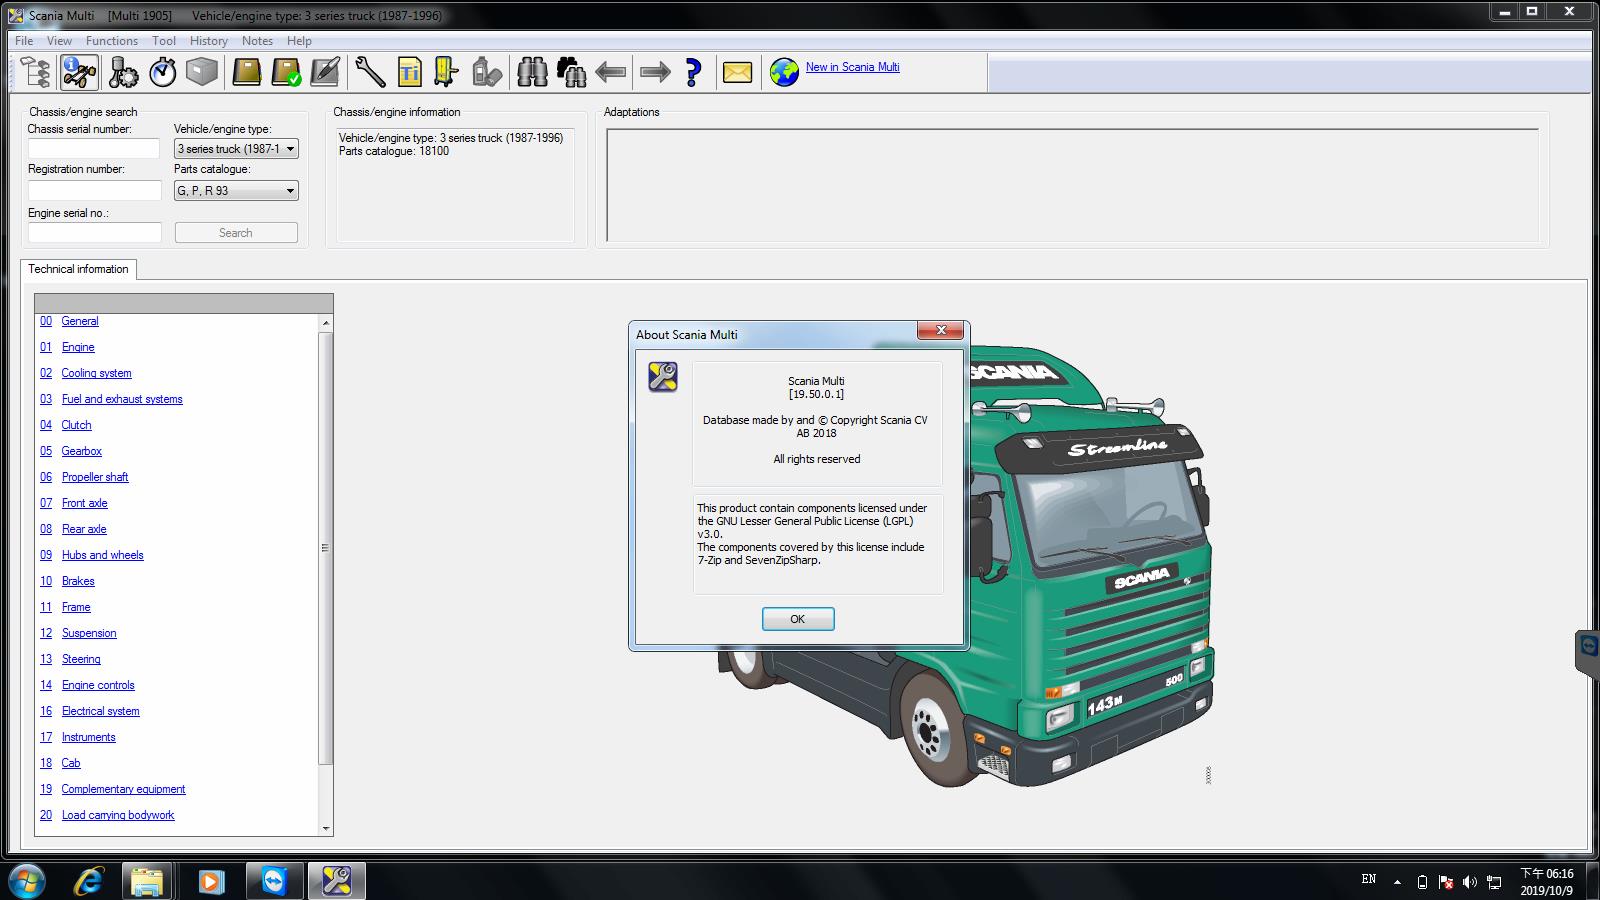
Task: Click the Engine serial no. field
Action: 94,232
